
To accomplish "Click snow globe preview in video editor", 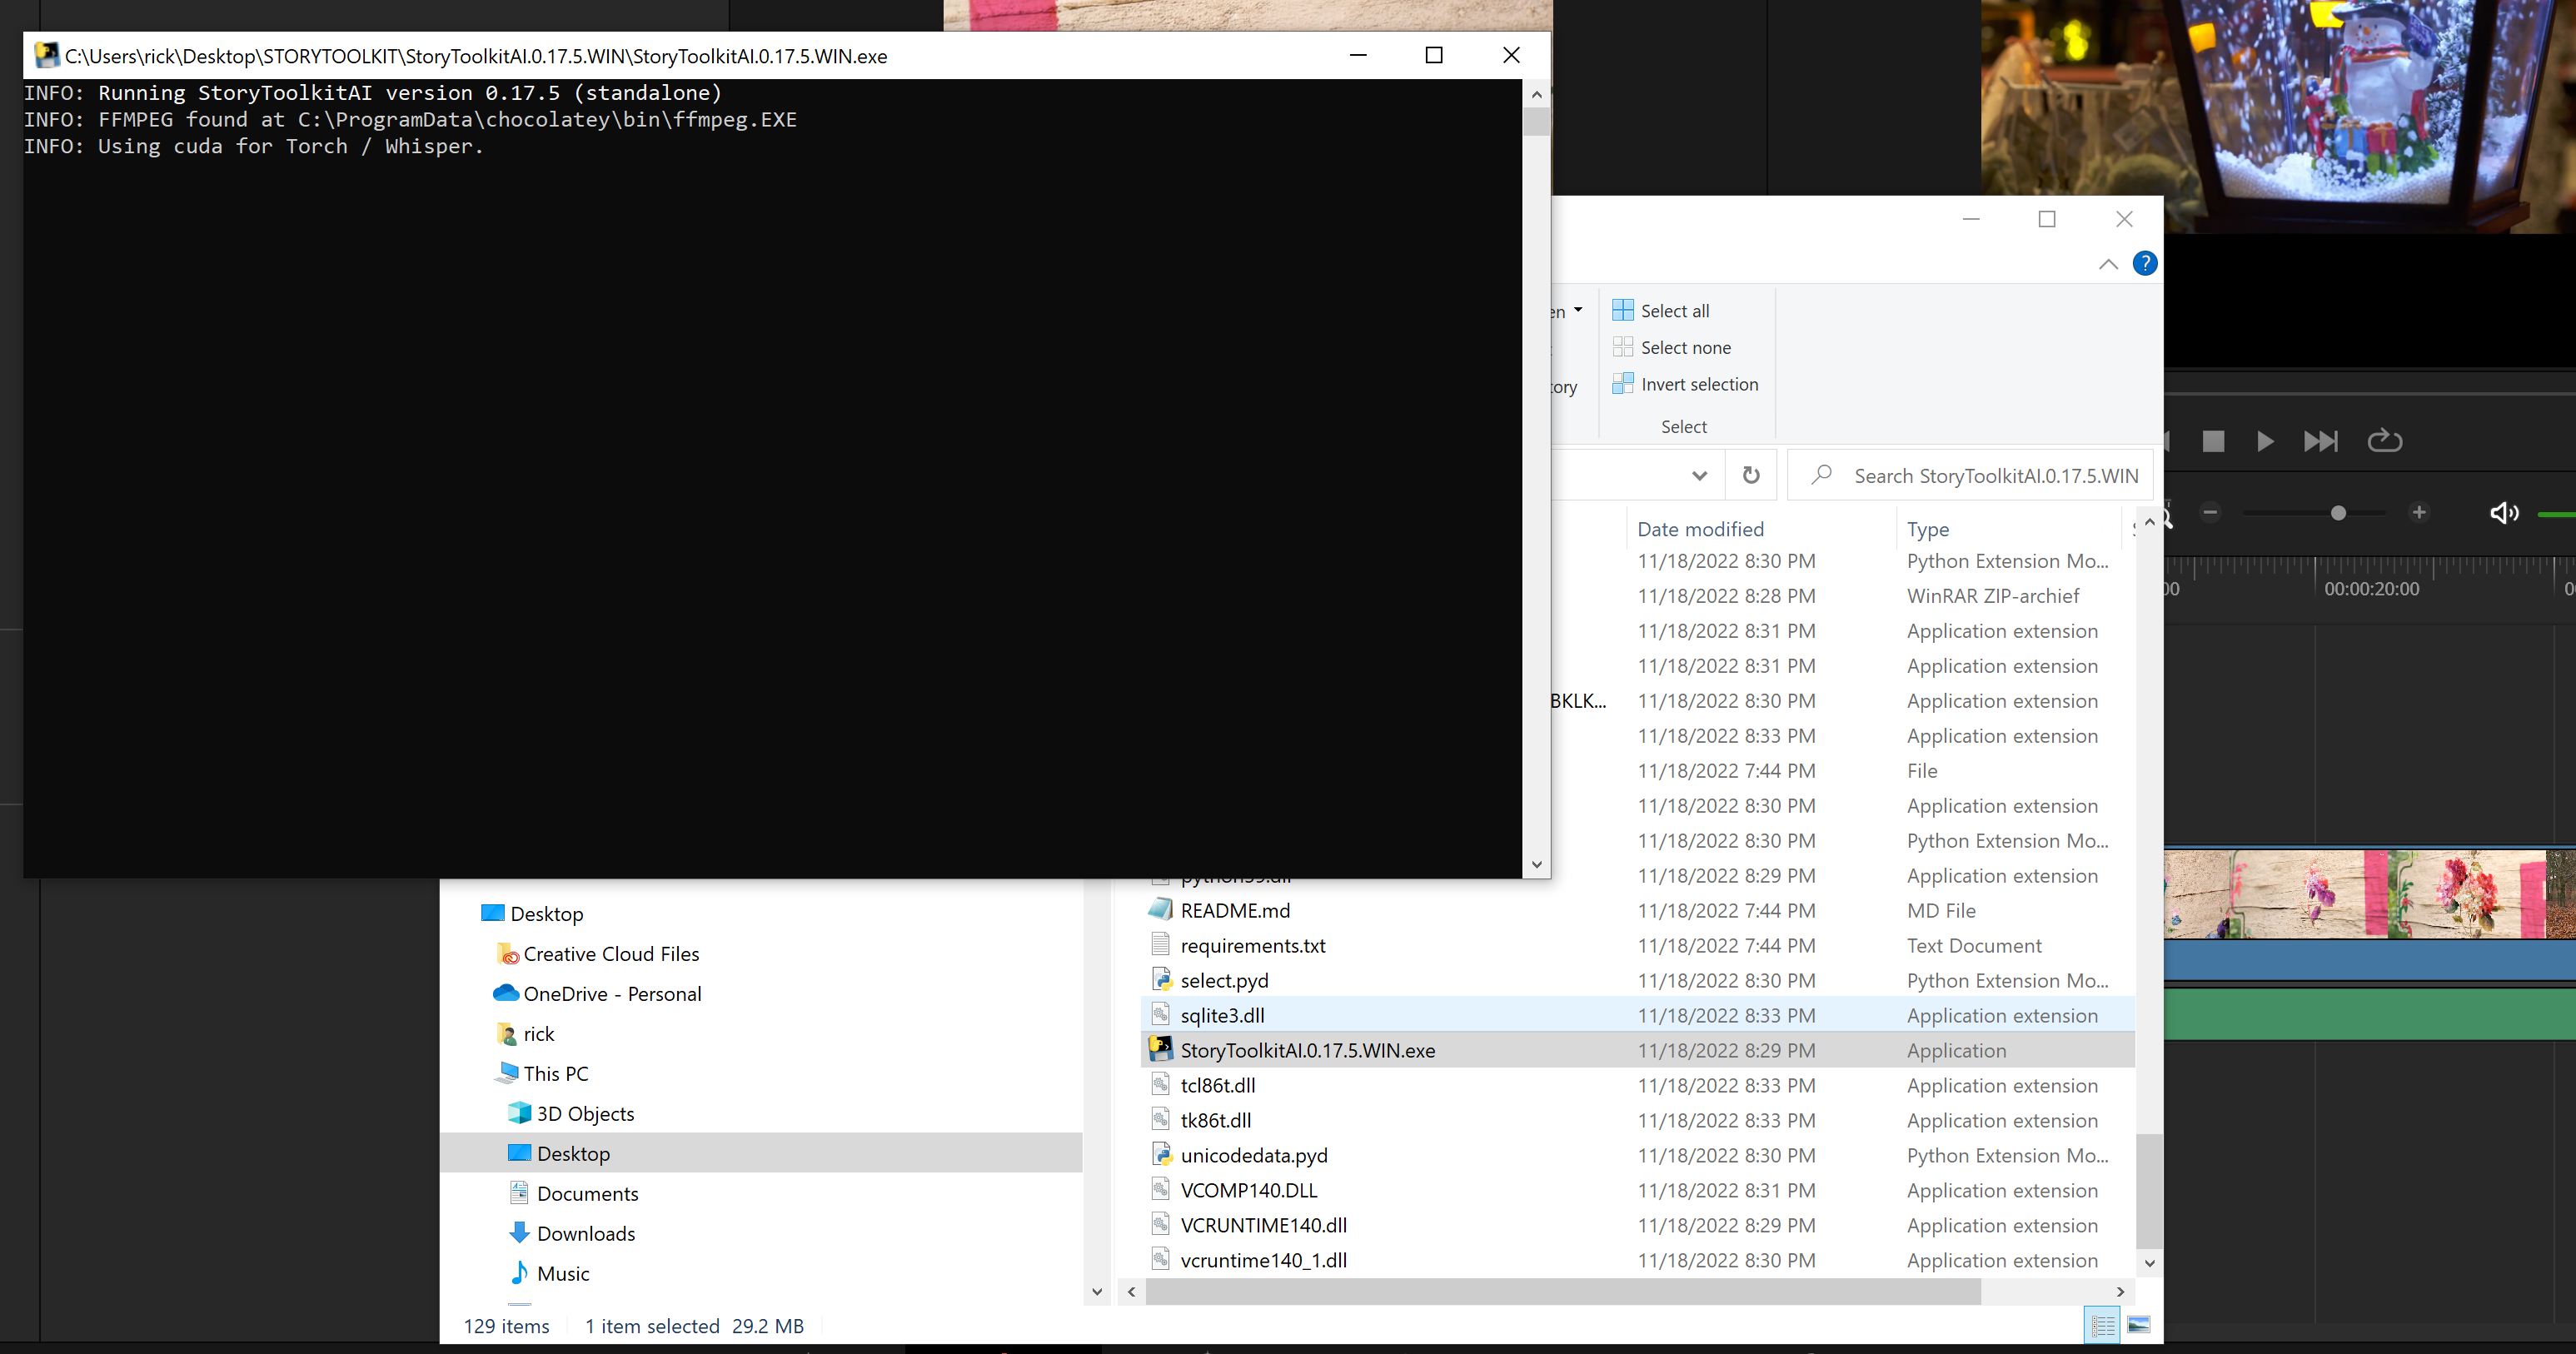I will 2278,116.
